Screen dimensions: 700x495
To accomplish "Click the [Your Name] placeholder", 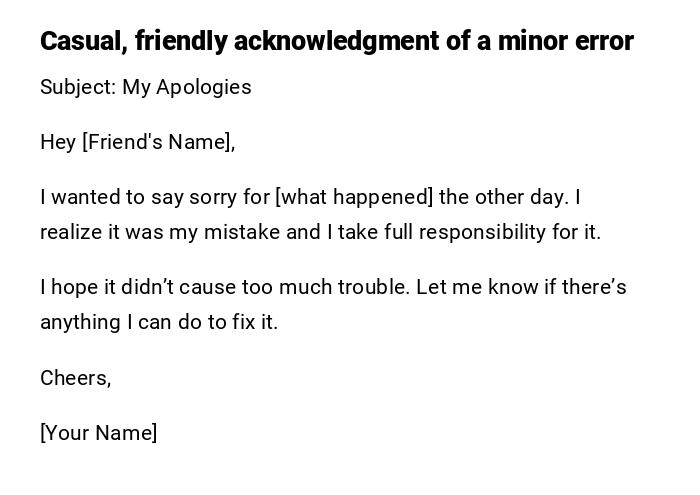I will 99,433.
